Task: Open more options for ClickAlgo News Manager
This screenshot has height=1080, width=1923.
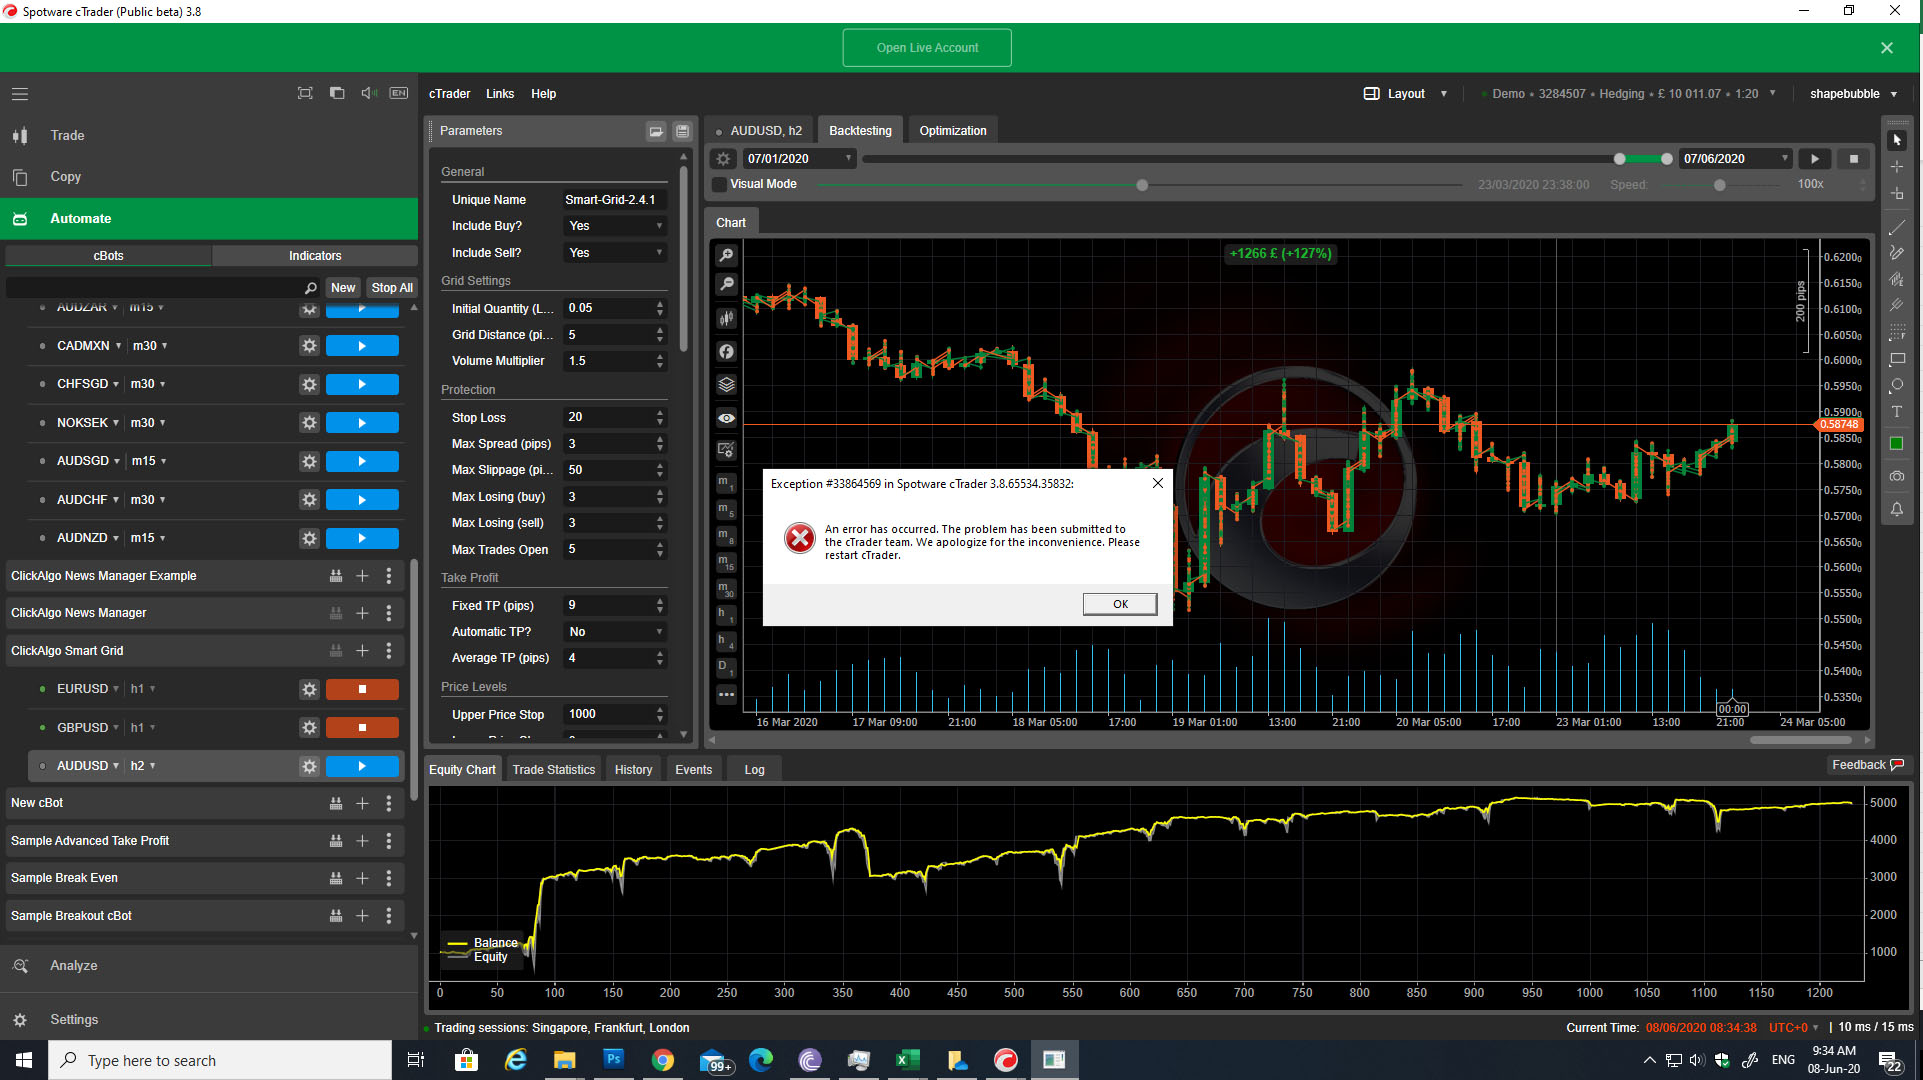Action: pyautogui.click(x=389, y=613)
